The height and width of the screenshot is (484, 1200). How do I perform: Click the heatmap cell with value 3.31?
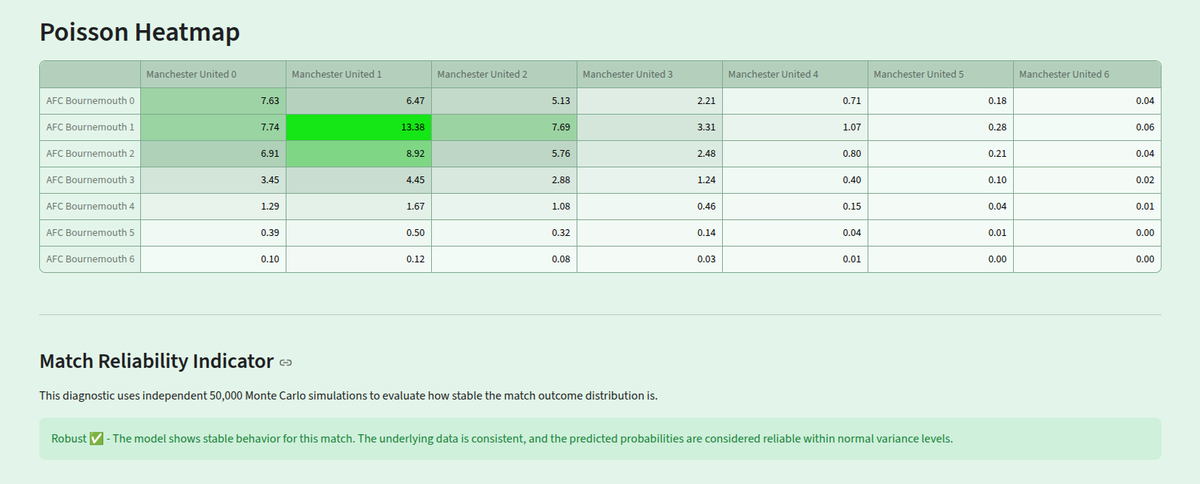click(x=650, y=127)
